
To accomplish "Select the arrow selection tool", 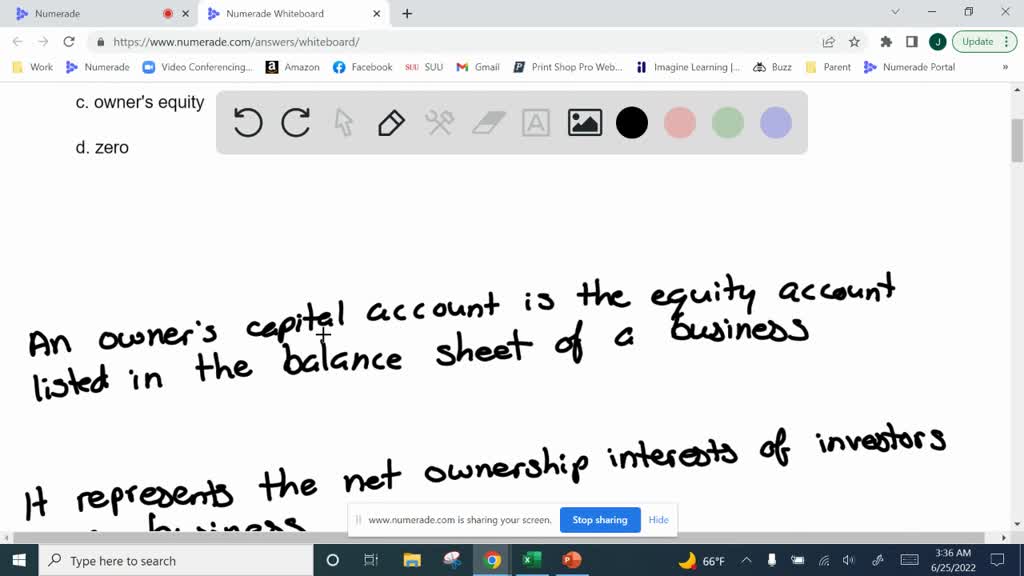I will 343,122.
